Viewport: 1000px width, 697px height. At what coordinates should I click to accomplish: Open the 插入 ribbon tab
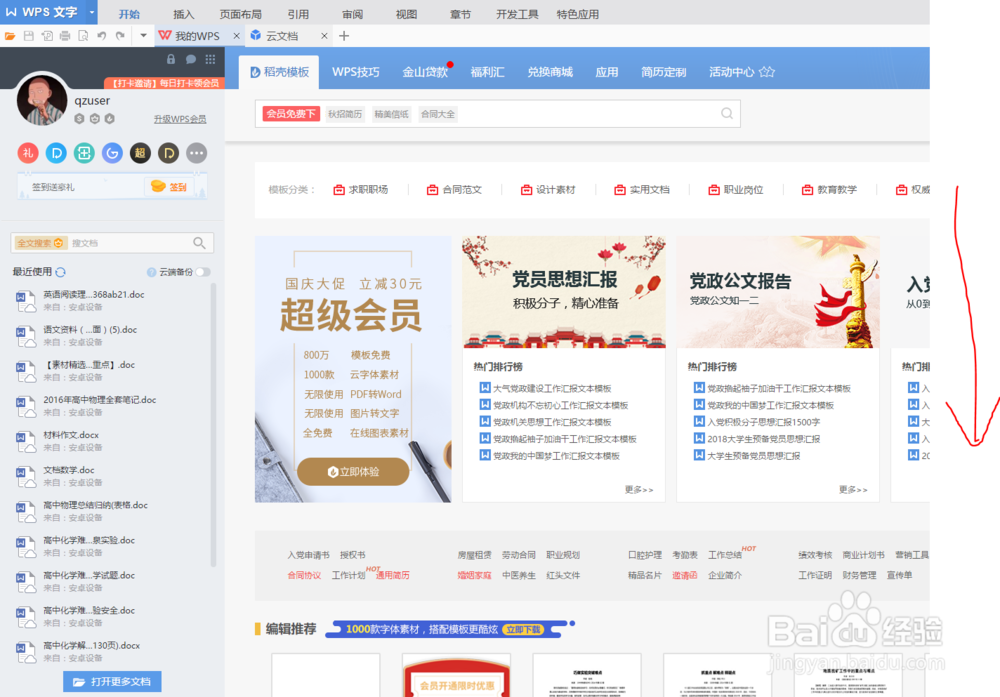click(184, 14)
